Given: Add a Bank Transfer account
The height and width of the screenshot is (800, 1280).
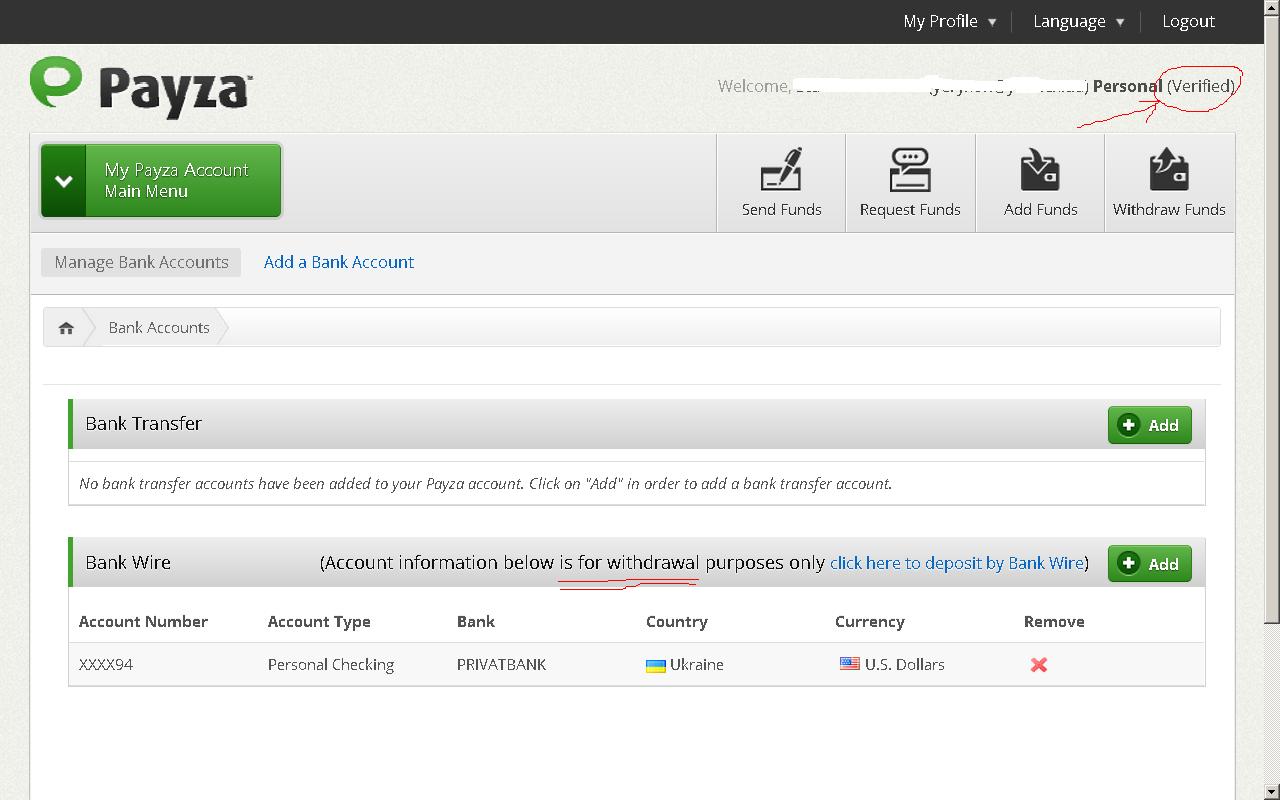Looking at the screenshot, I should tap(1149, 425).
